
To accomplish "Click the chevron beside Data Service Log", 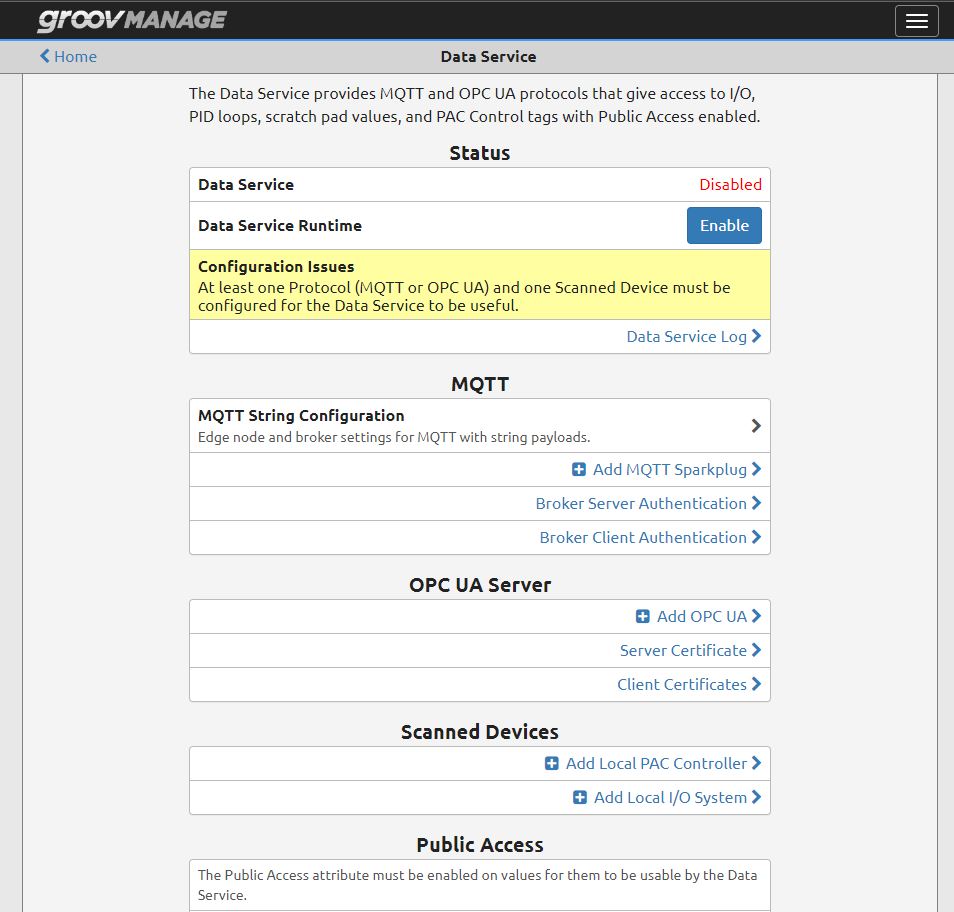I will click(x=756, y=336).
